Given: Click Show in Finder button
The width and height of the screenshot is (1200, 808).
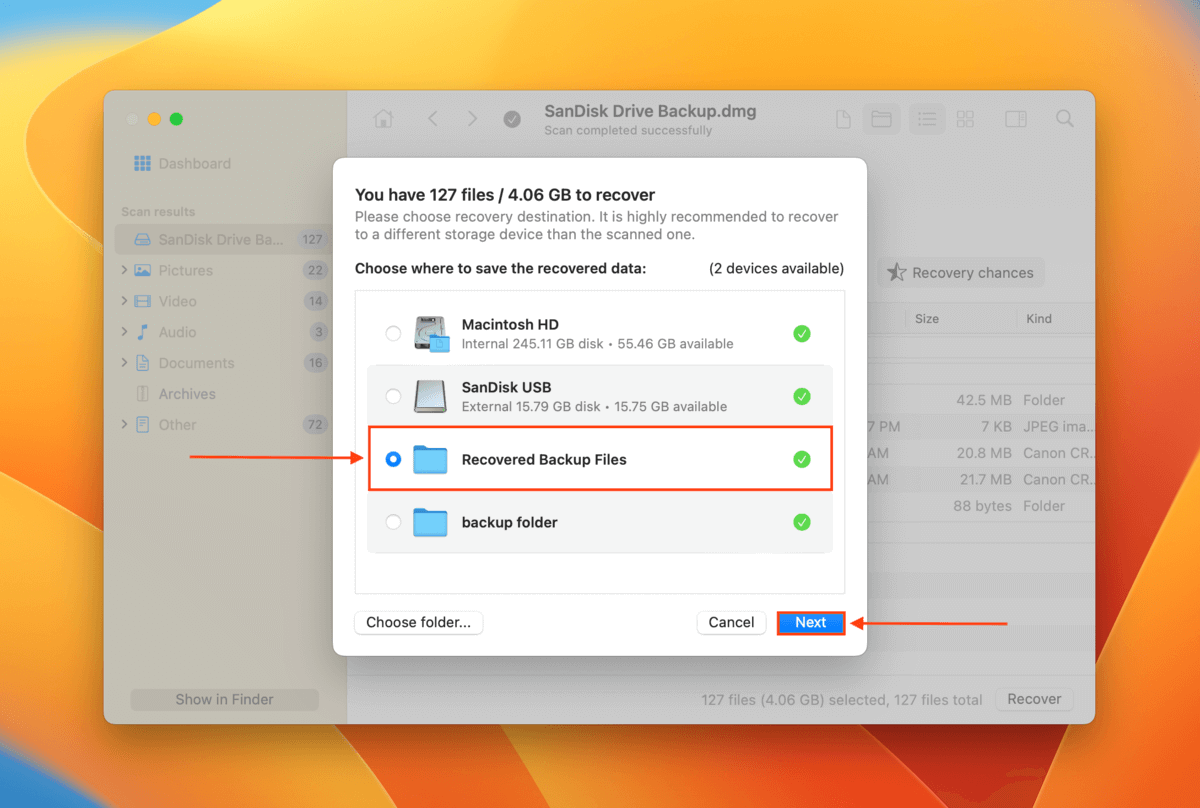Looking at the screenshot, I should (224, 700).
